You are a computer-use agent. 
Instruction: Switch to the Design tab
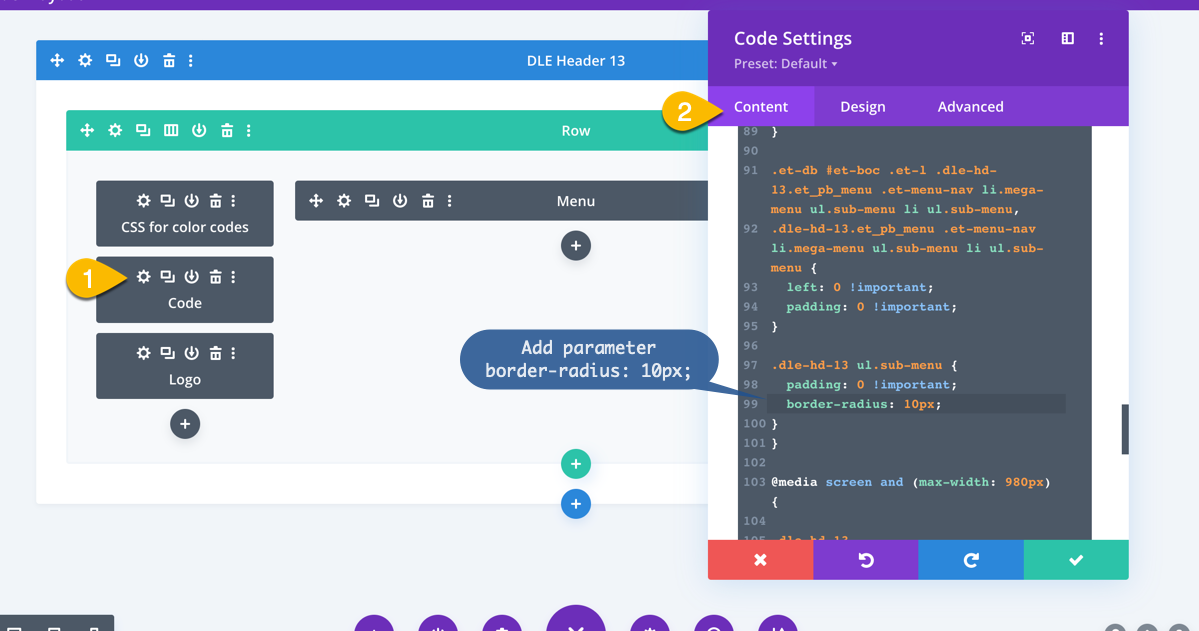click(863, 106)
